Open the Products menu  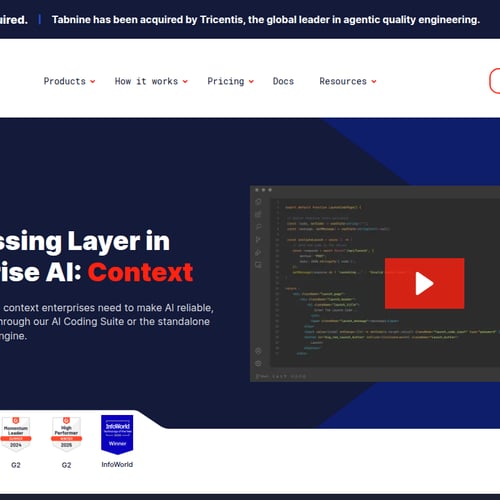point(65,81)
